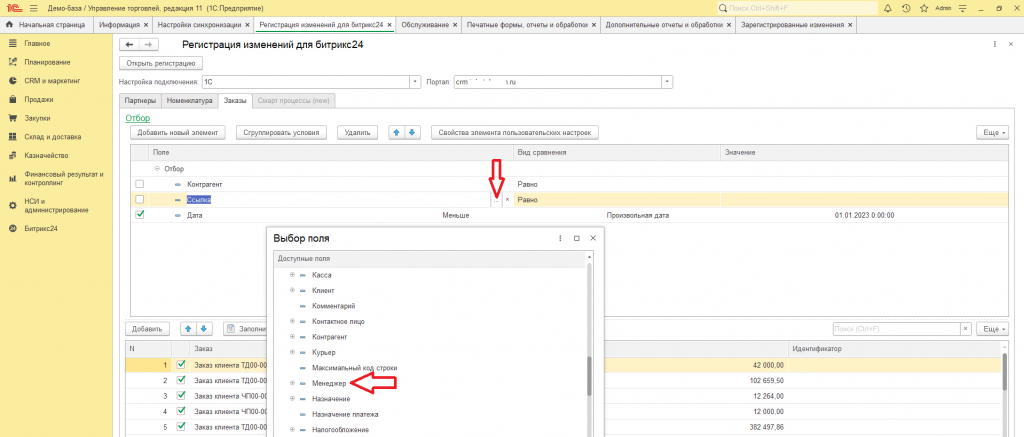
Task: Open Продажи section in sidebar
Action: click(39, 99)
